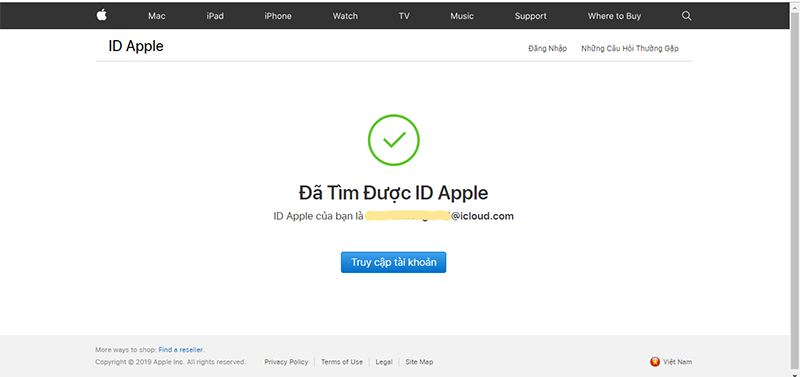This screenshot has width=800, height=377.
Task: Open the Music menu
Action: [462, 16]
